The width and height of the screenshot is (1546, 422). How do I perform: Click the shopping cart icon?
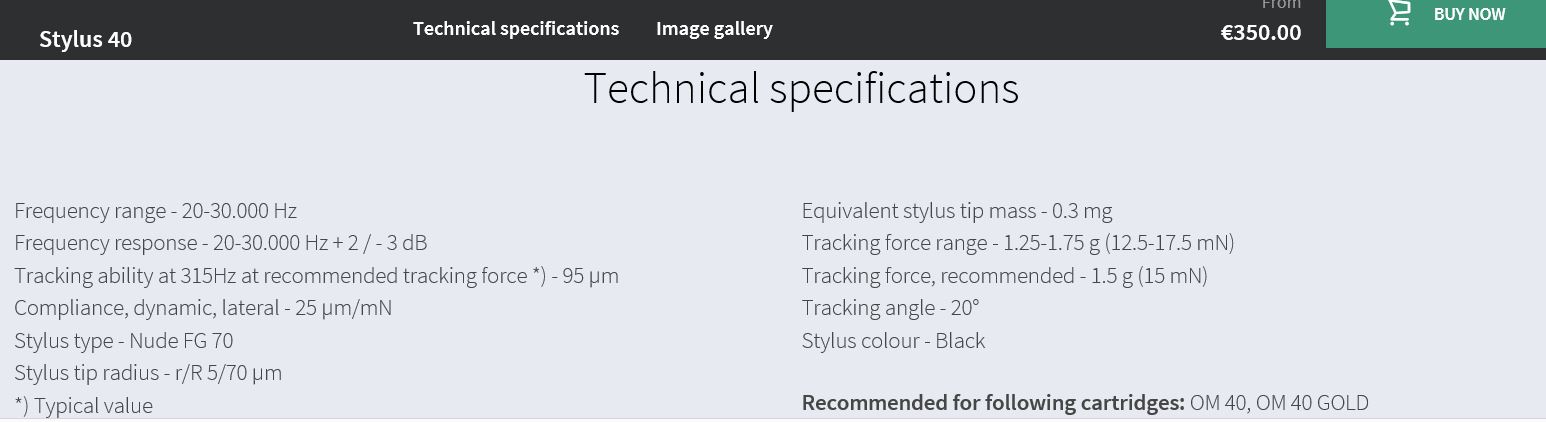click(x=1399, y=13)
